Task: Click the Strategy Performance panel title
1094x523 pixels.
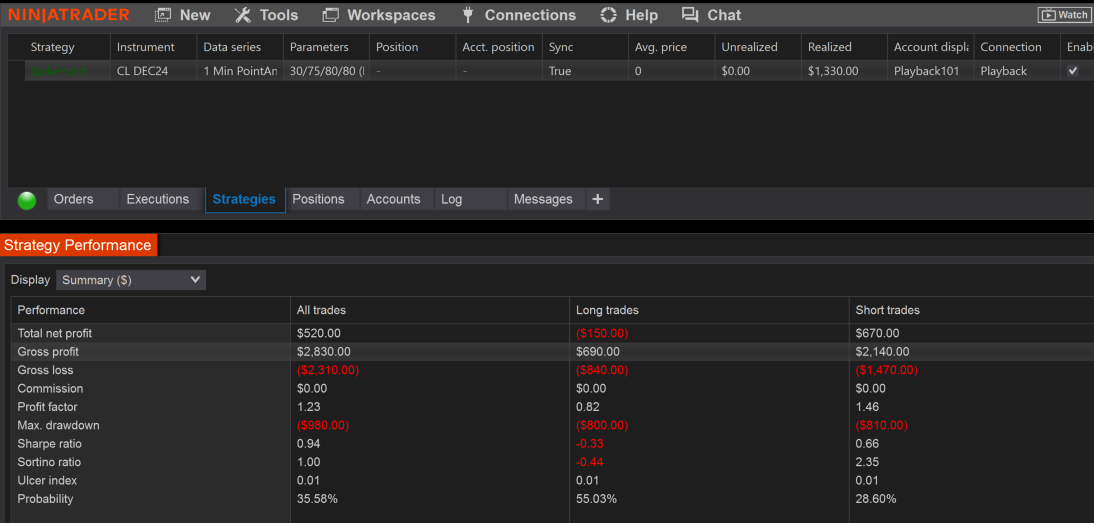Action: point(78,245)
